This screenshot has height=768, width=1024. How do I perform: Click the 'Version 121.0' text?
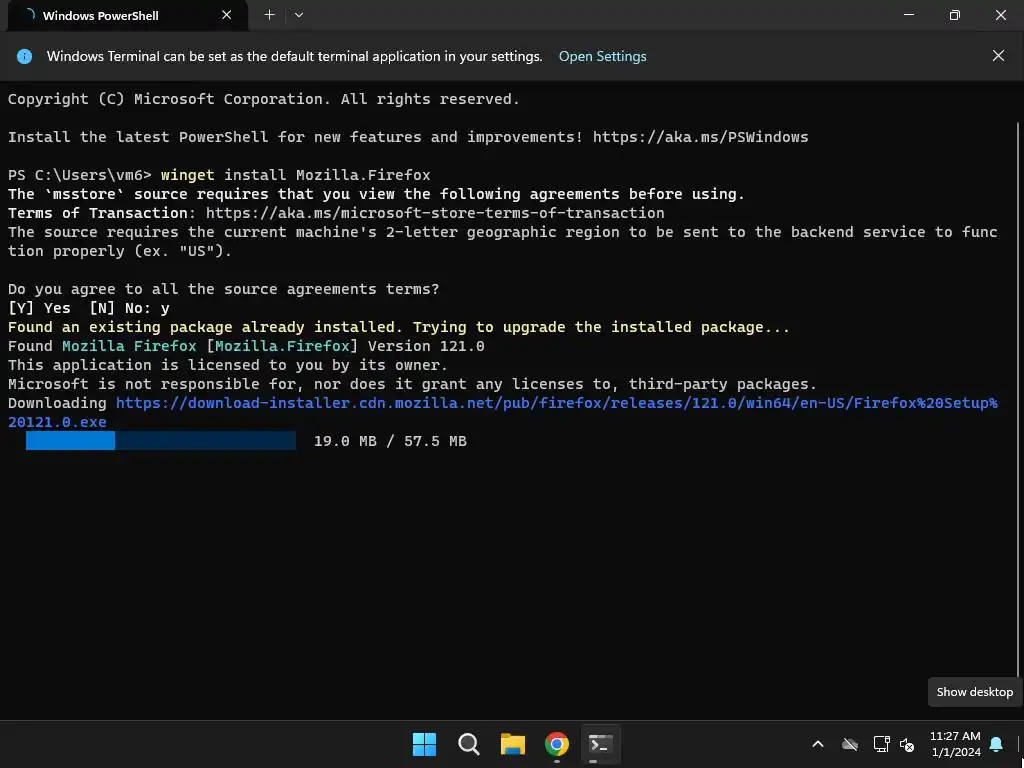[426, 346]
